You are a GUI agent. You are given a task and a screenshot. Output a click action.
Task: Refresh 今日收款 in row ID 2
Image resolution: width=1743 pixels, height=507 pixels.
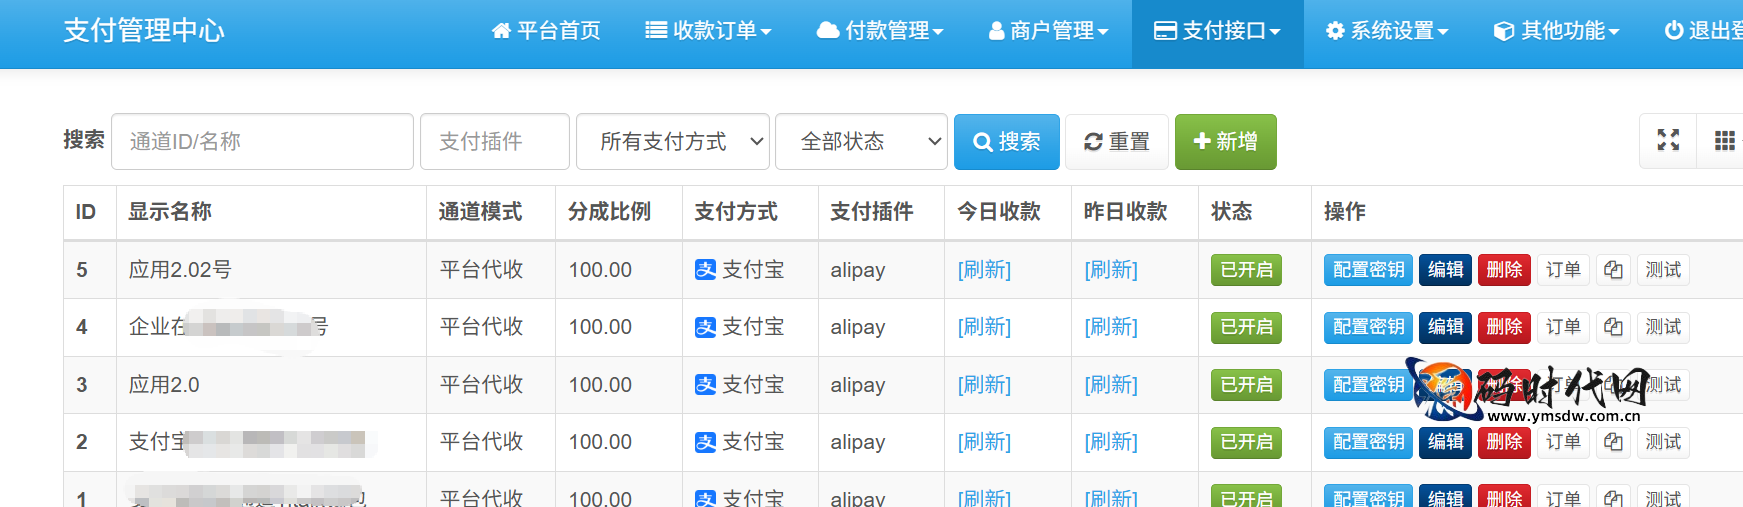click(984, 442)
